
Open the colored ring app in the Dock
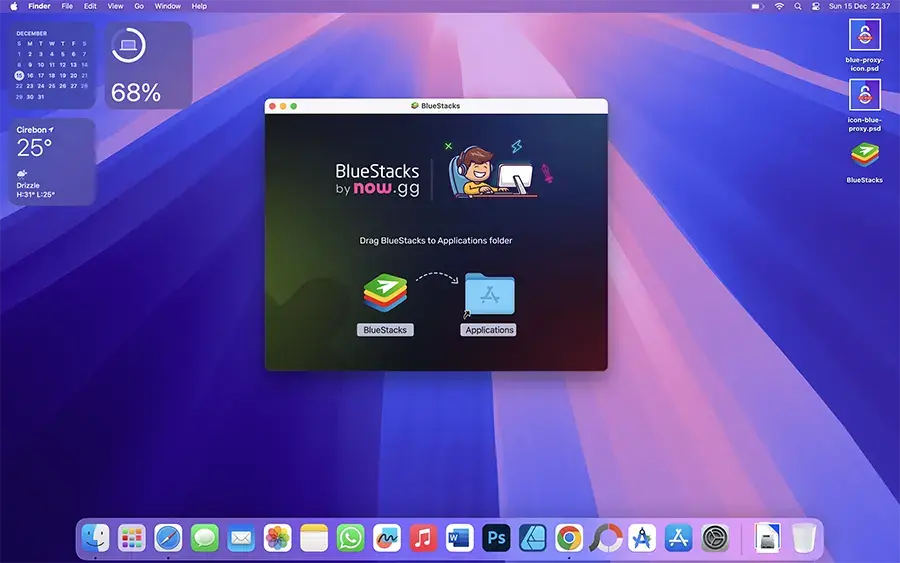click(606, 538)
